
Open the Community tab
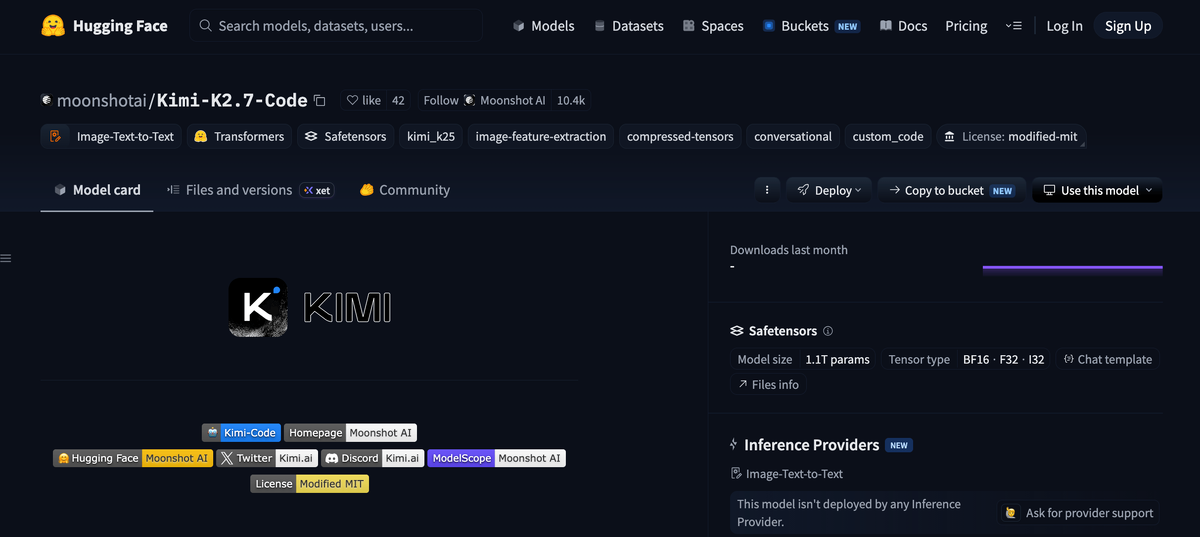[405, 190]
